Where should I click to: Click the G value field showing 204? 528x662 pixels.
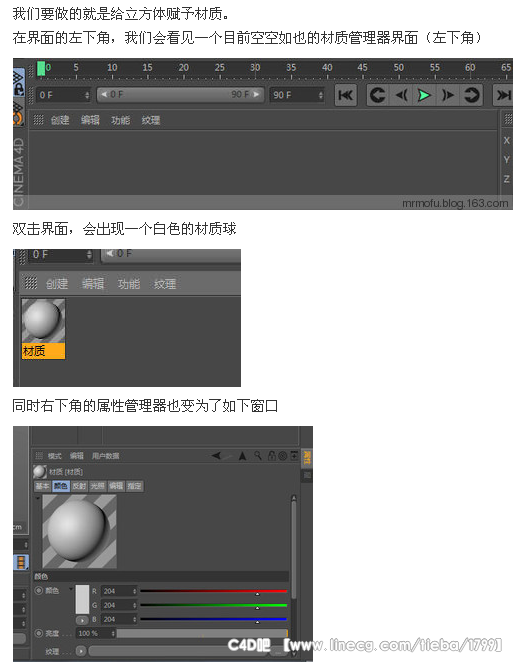[x=117, y=605]
